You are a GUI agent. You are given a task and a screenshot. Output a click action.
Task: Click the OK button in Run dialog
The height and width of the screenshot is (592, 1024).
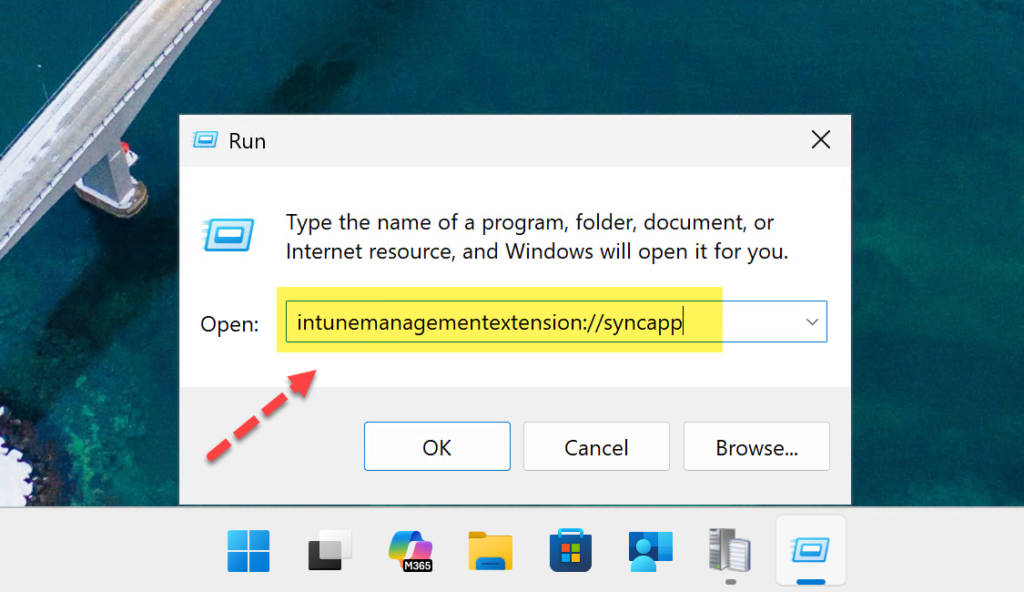437,446
